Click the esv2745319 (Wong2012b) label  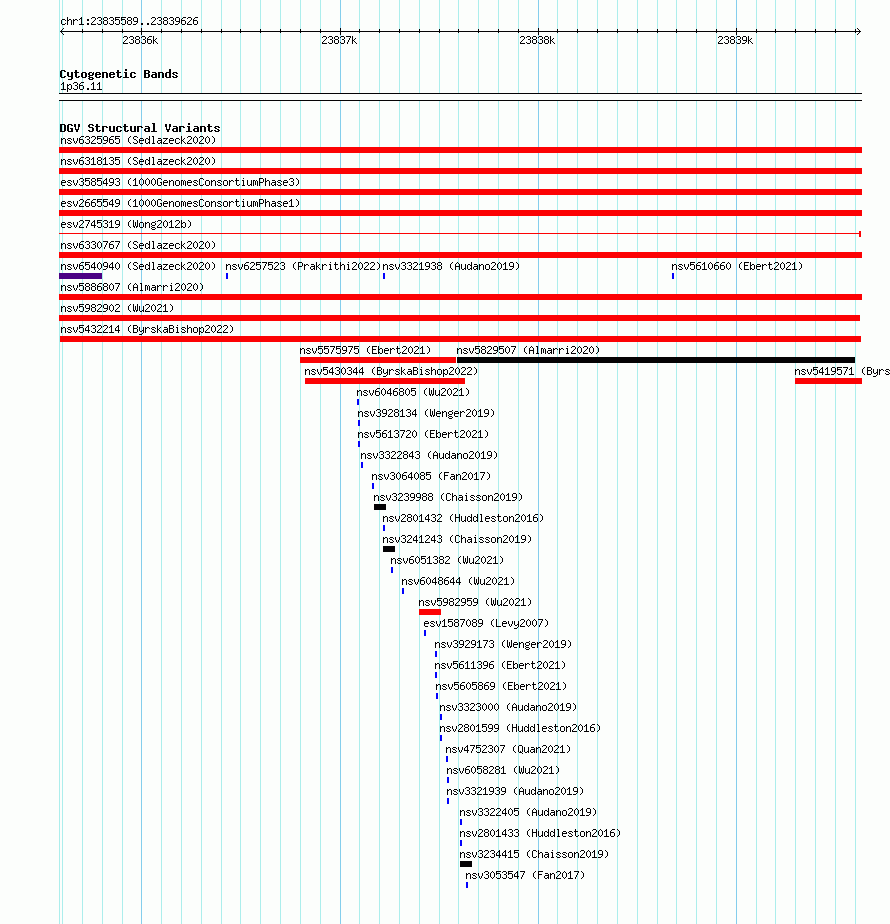pyautogui.click(x=126, y=224)
